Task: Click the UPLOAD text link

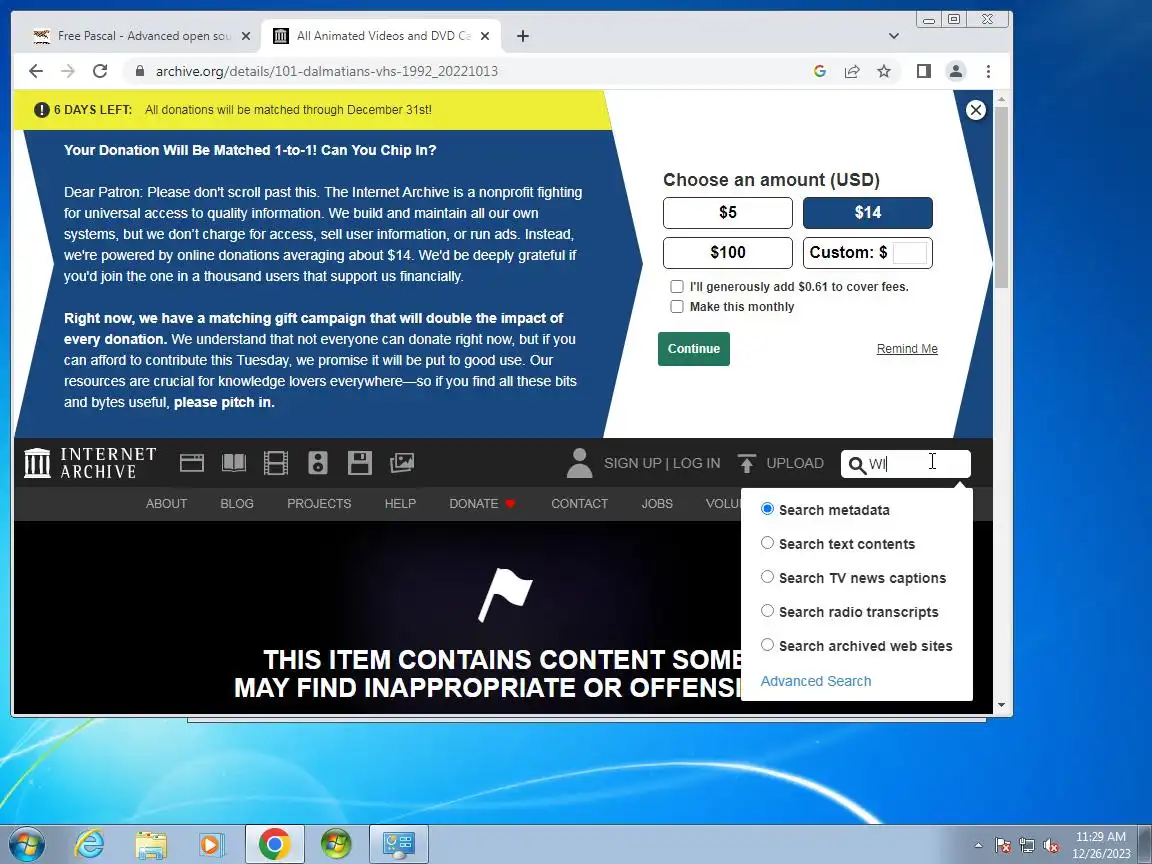Action: pos(795,463)
